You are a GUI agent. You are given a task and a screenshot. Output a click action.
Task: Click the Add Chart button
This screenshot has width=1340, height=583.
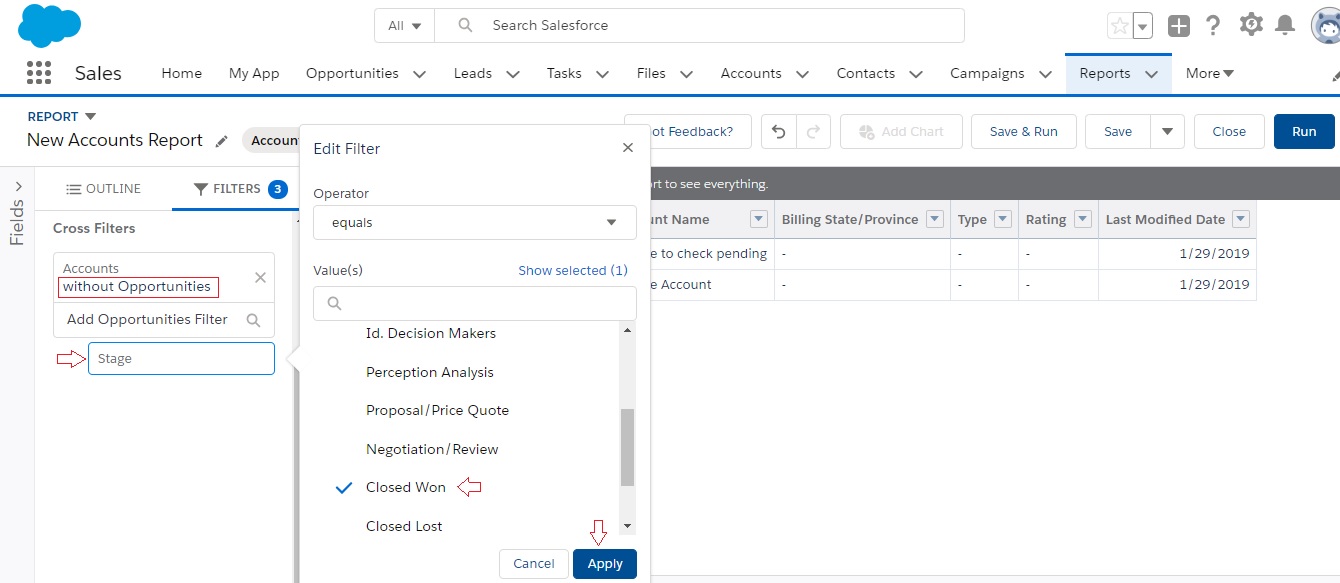(901, 131)
